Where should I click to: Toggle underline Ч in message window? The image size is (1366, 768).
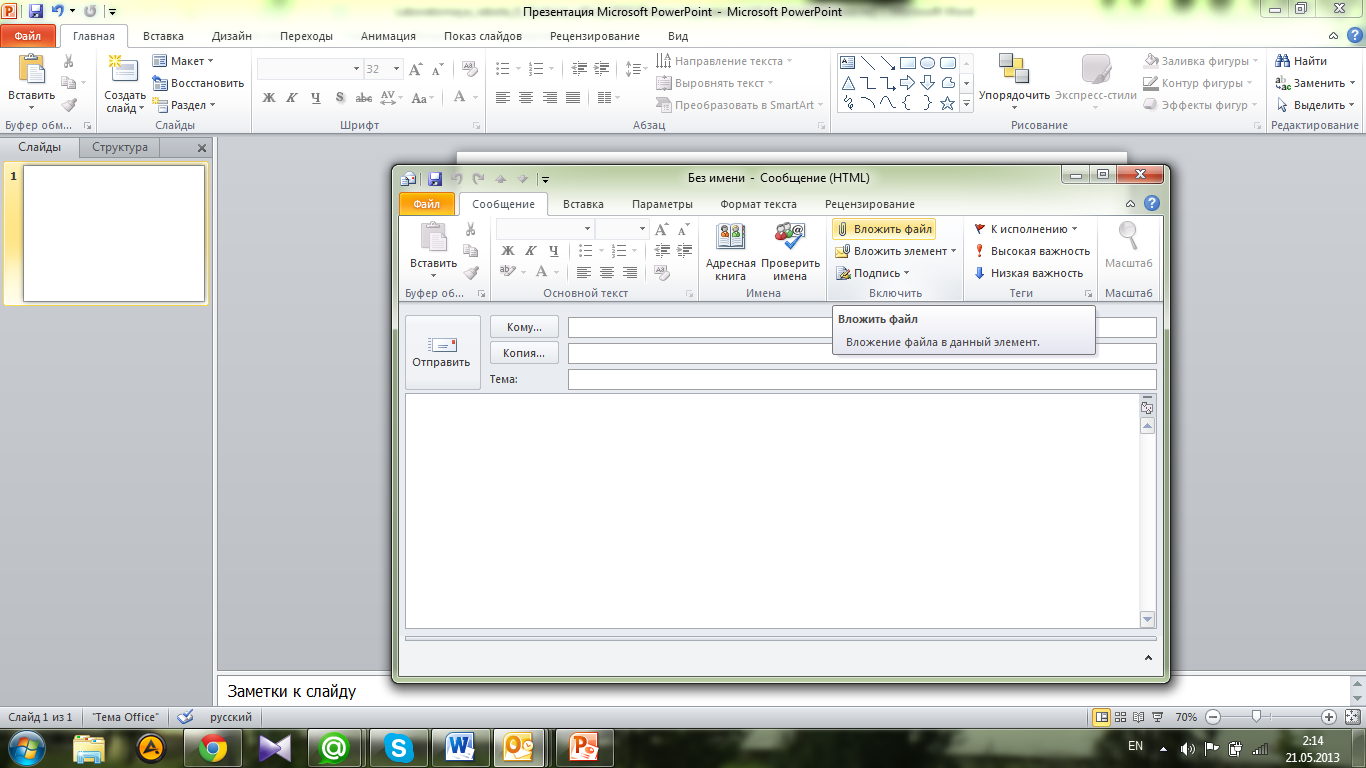[x=554, y=251]
